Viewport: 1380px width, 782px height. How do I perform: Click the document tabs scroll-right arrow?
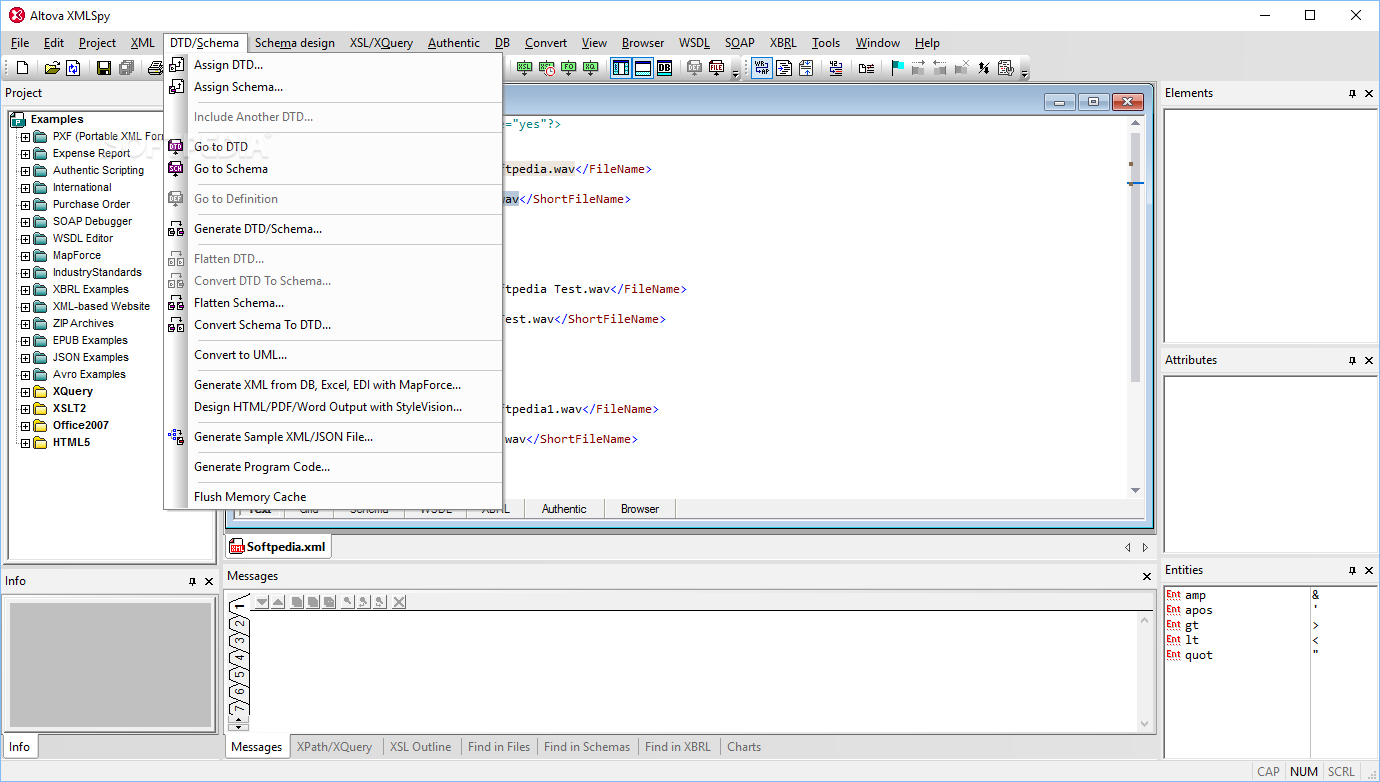tap(1145, 548)
